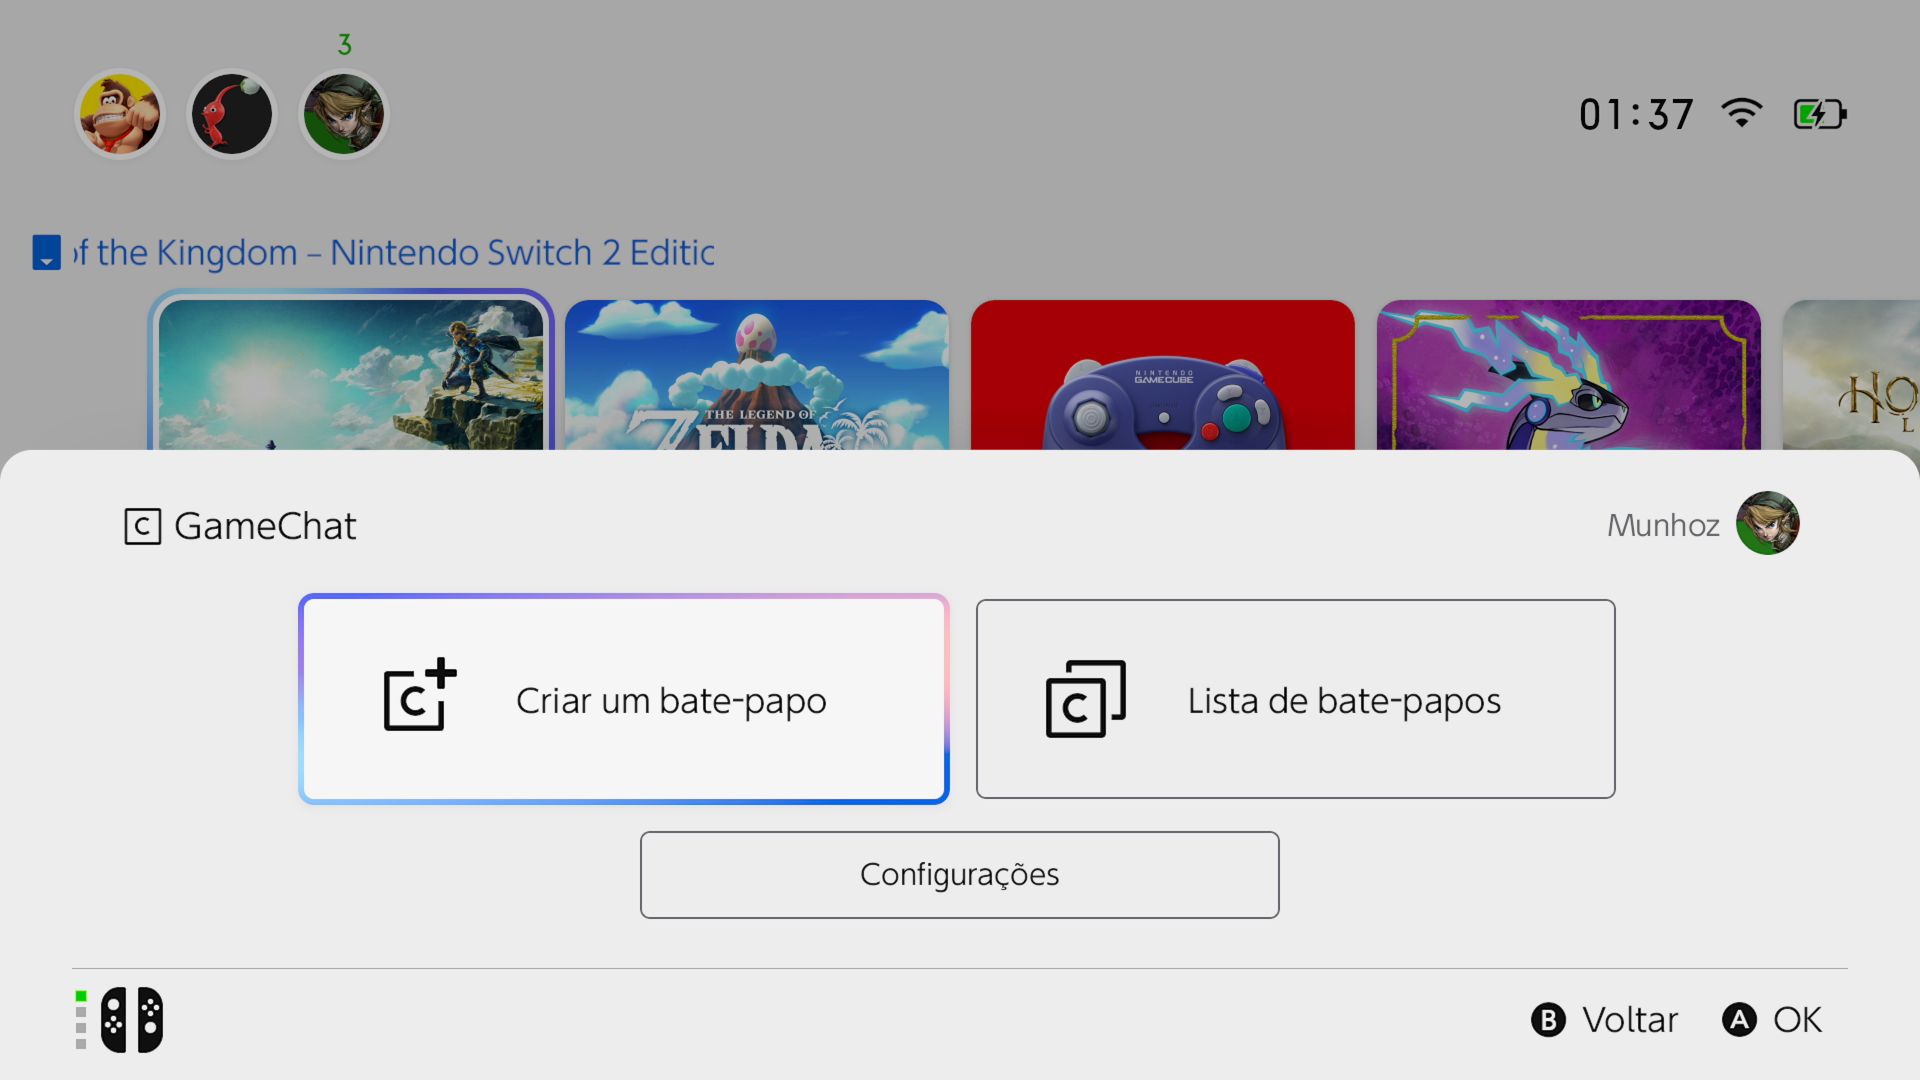Click the GameChat logo icon in header

point(142,526)
